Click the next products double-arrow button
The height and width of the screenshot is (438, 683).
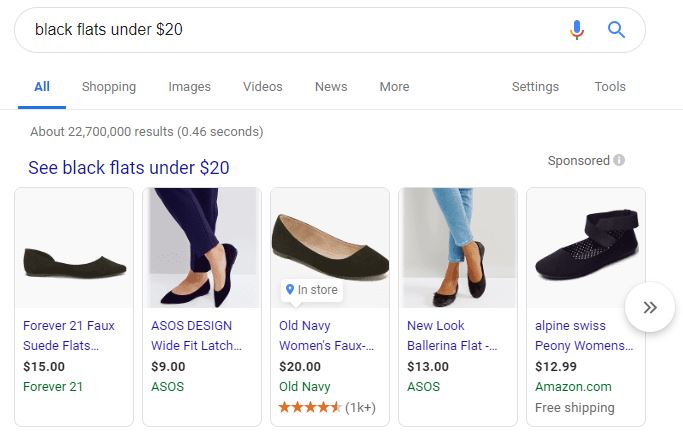pyautogui.click(x=650, y=307)
